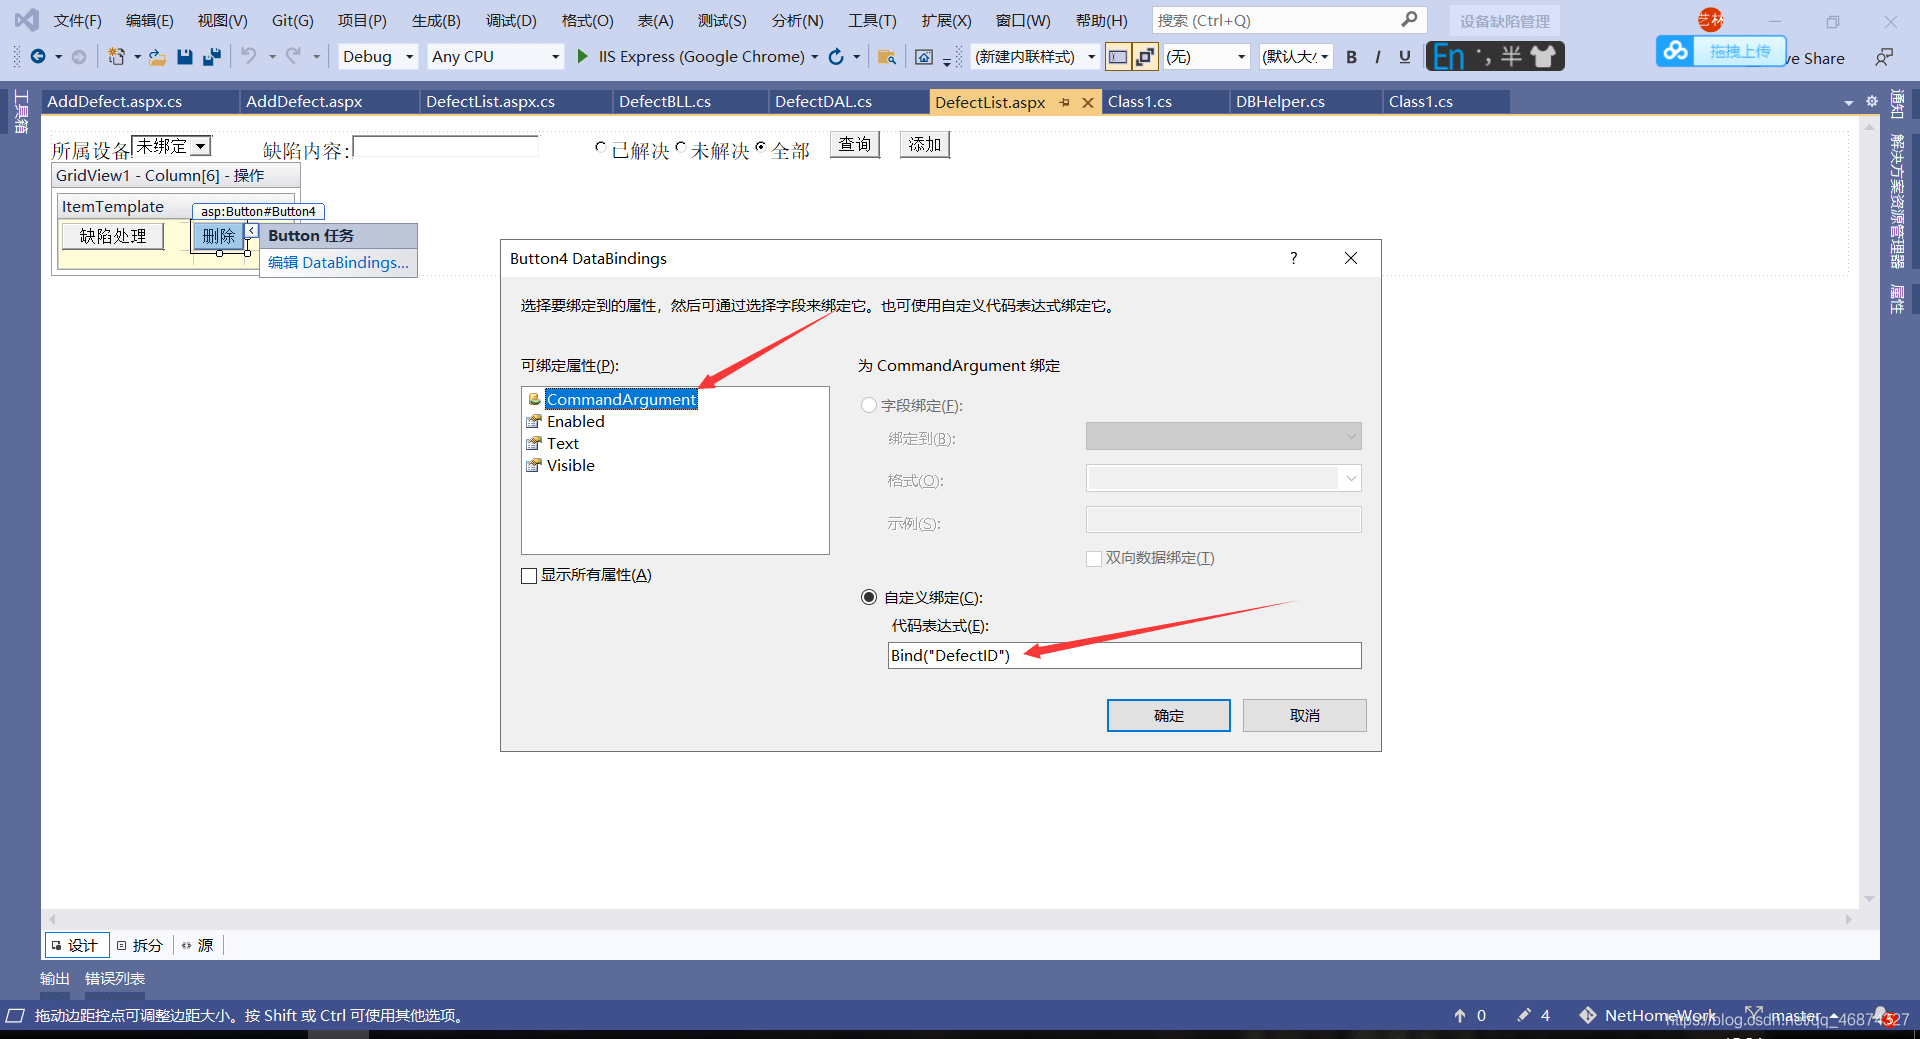This screenshot has width=1920, height=1039.
Task: Click the browser preview icon in toolbar
Action: pos(924,57)
